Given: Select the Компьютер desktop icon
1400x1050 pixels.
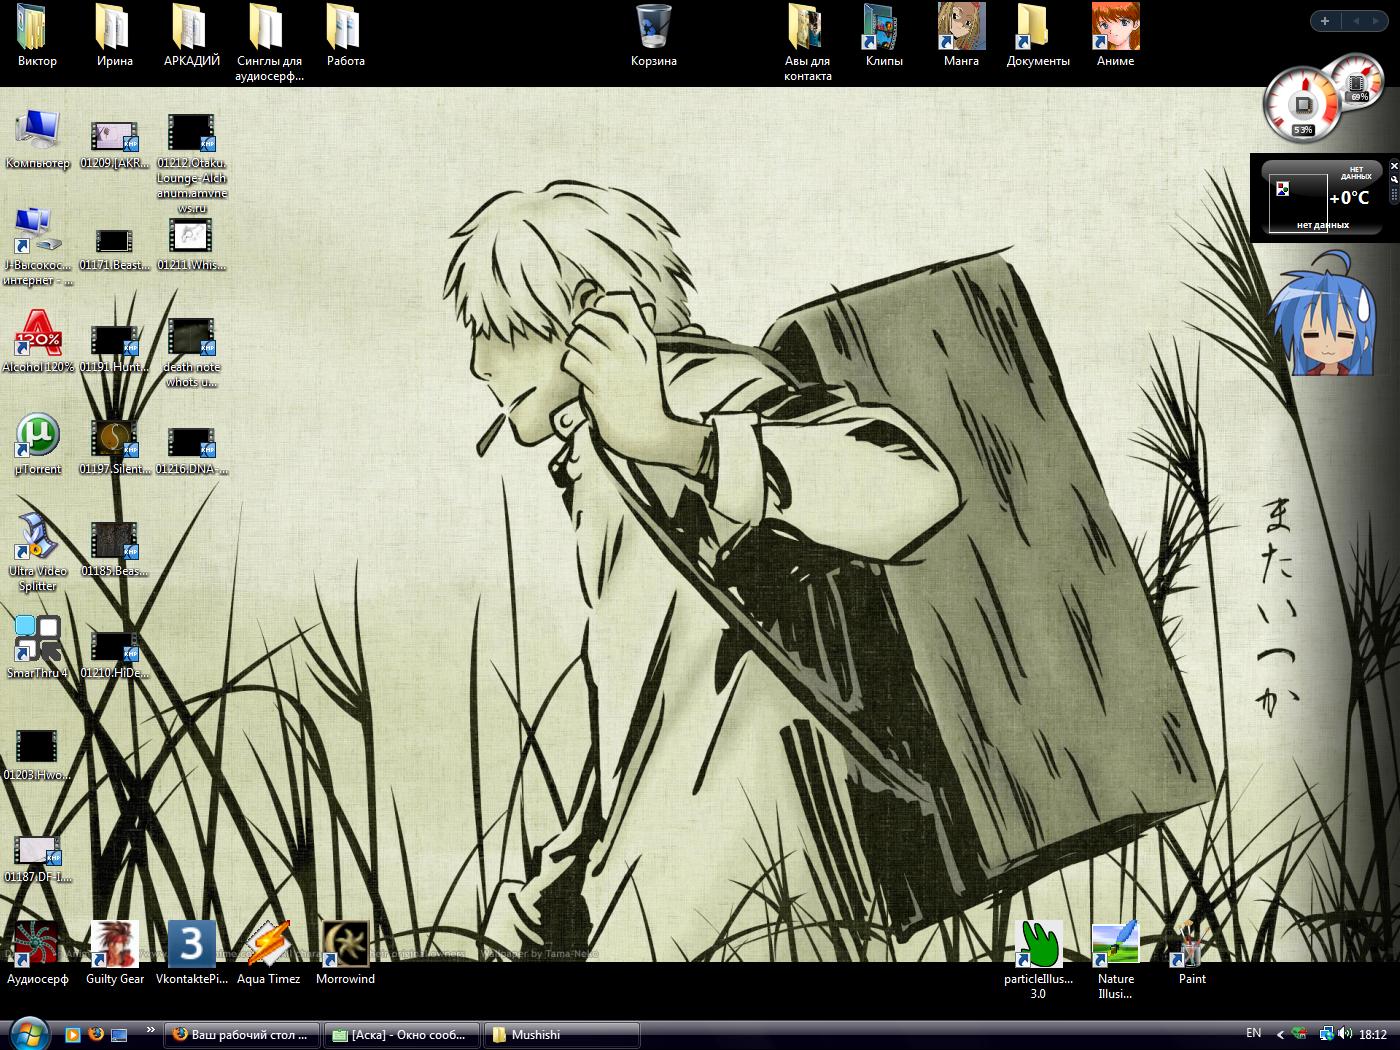Looking at the screenshot, I should [37, 139].
